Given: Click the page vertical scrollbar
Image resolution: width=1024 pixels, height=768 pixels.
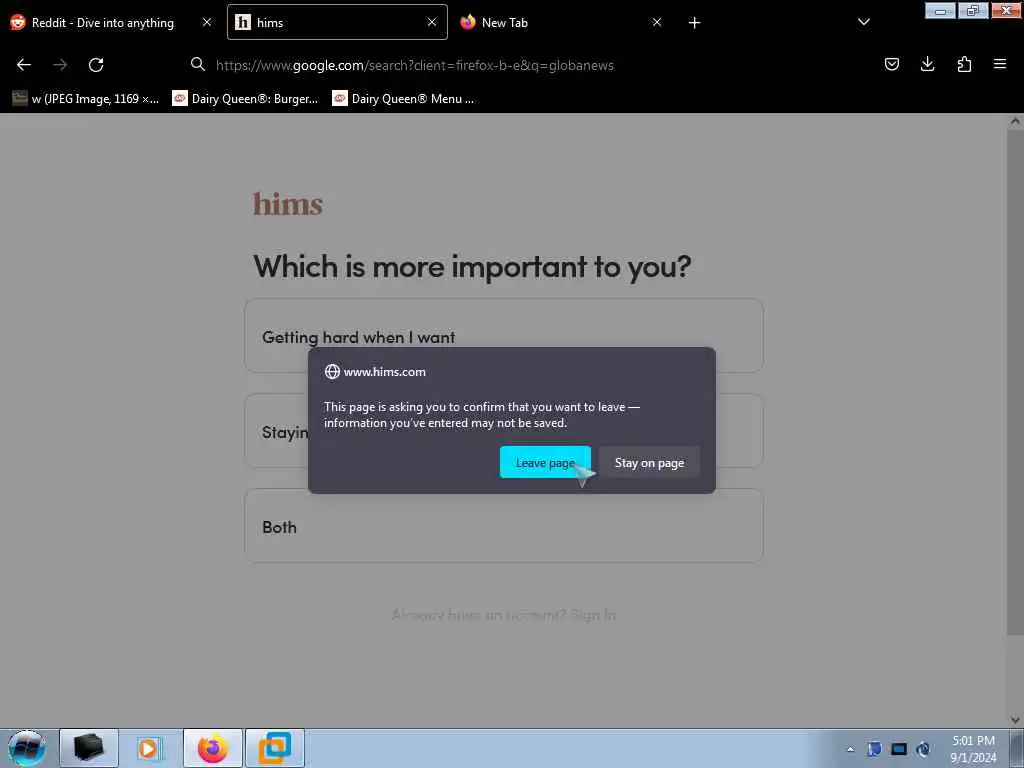Looking at the screenshot, I should (1015, 382).
